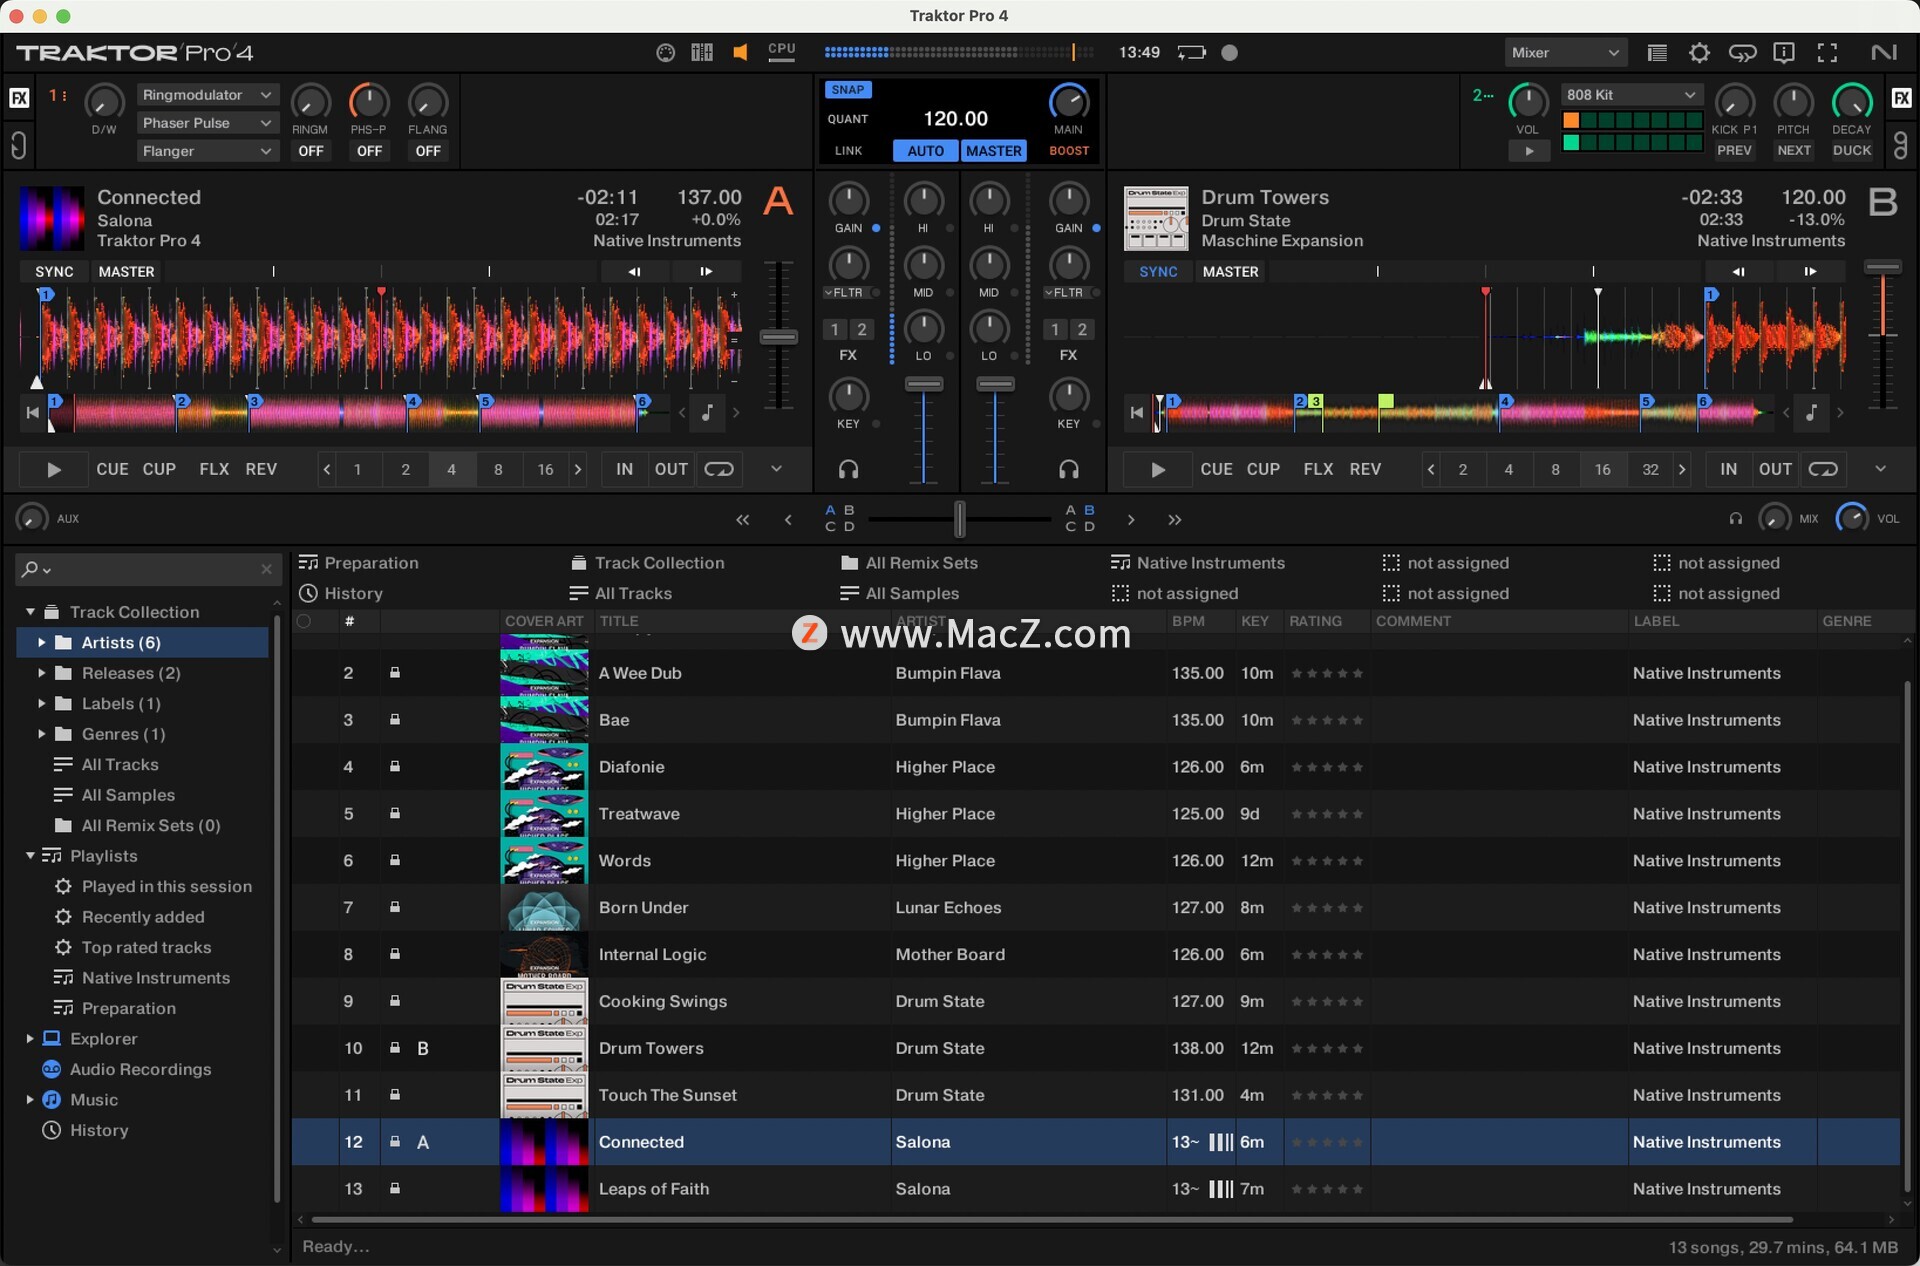Jump to start of Deck A track
This screenshot has width=1920, height=1266.
[33, 412]
